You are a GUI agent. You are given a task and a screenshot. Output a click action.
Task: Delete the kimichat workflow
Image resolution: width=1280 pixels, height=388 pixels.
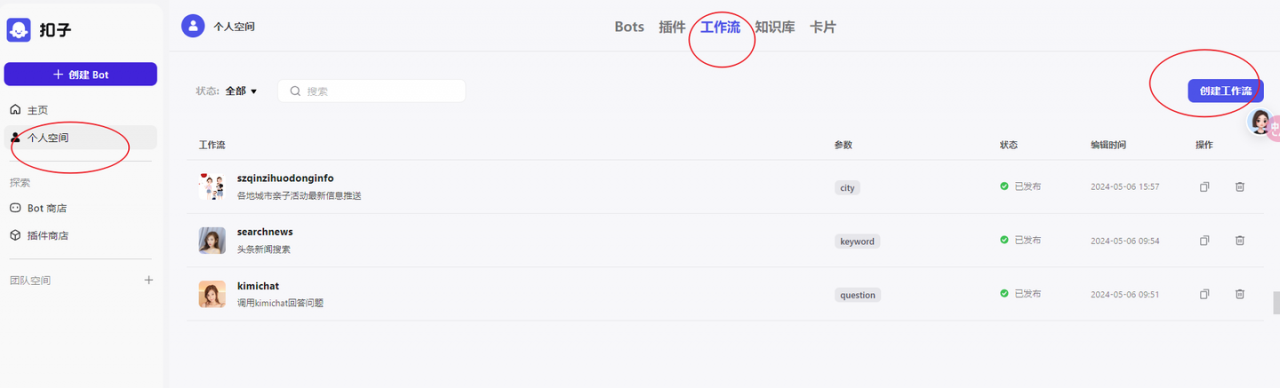tap(1240, 294)
